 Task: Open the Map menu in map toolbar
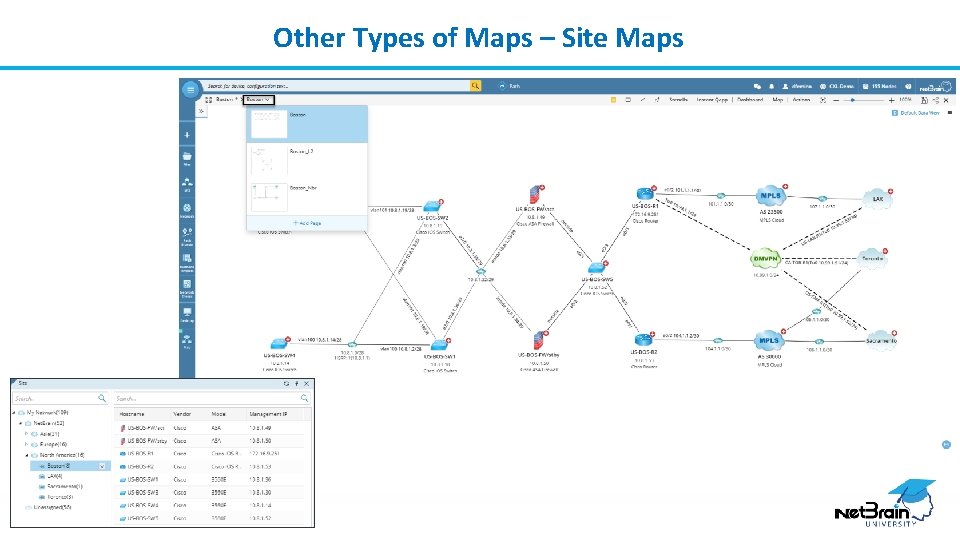coord(778,100)
